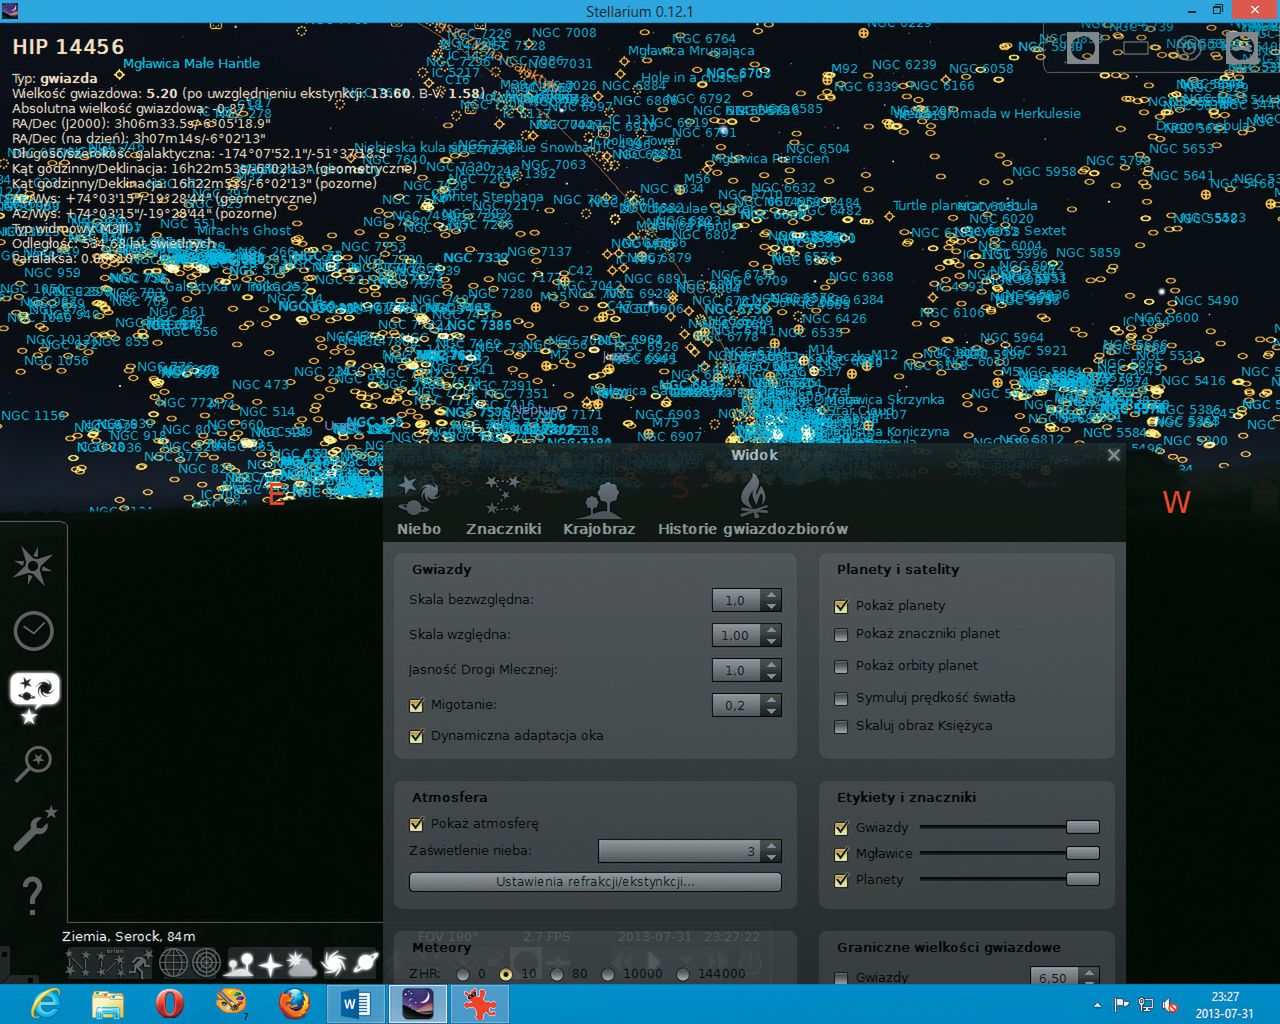Open the Historie gwiazdozbiorów tab
This screenshot has width=1280, height=1024.
coord(753,506)
